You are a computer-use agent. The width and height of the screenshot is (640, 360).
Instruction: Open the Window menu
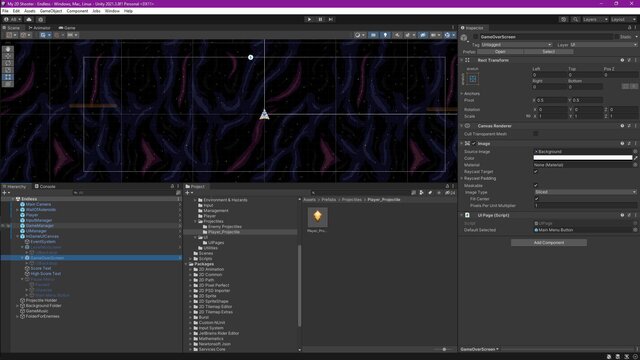[112, 11]
